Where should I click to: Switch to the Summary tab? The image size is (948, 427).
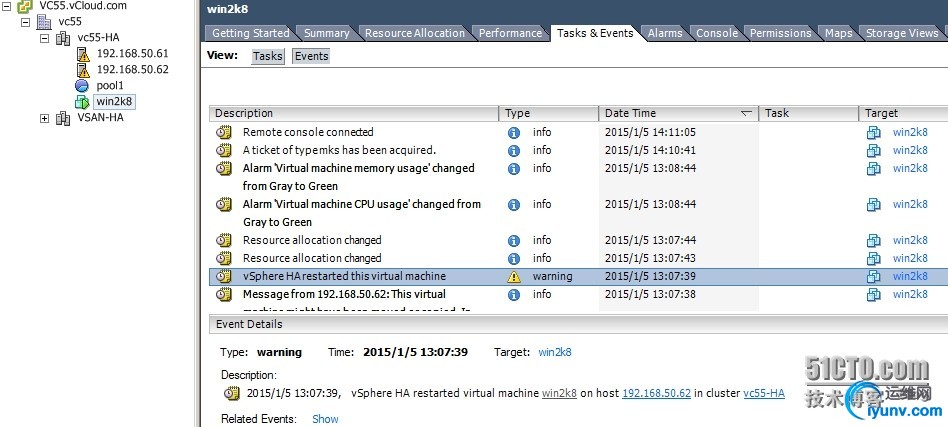pyautogui.click(x=326, y=33)
